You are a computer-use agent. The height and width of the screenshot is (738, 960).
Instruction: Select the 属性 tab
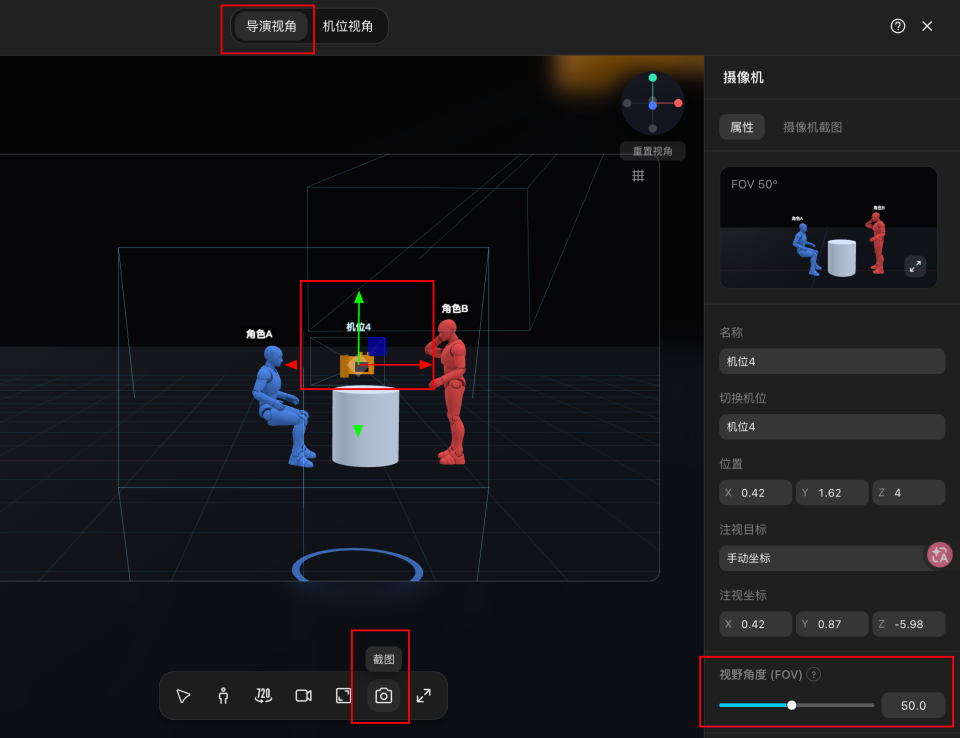click(x=741, y=127)
